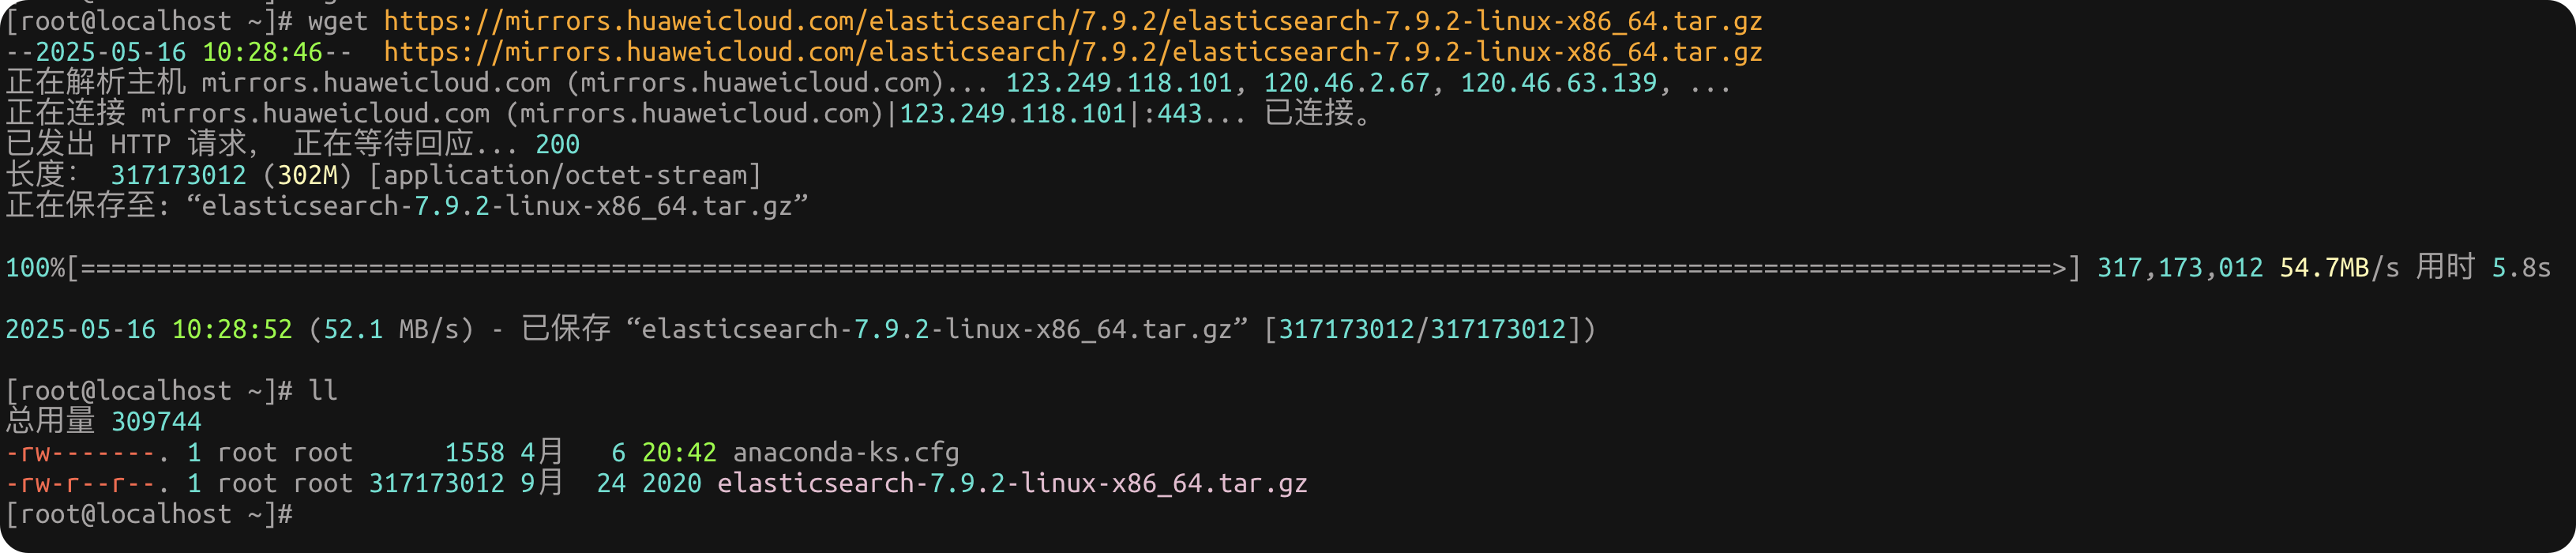Click port number 443 in the connection line
2576x553 pixels.
[1179, 114]
